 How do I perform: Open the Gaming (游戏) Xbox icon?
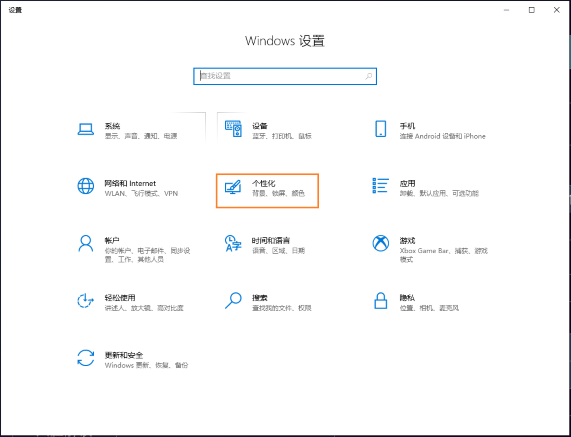coord(381,243)
